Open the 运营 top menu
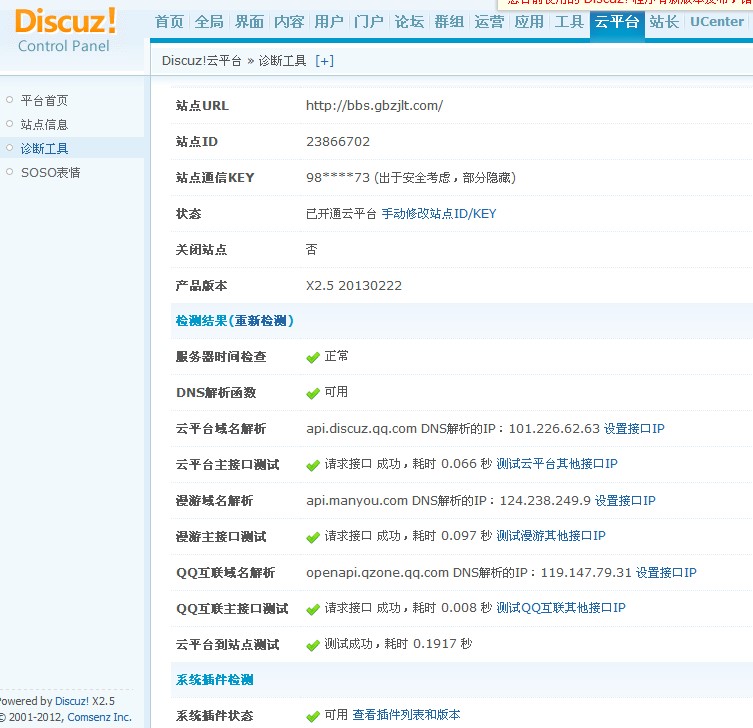Viewport: 753px width, 728px height. tap(489, 22)
